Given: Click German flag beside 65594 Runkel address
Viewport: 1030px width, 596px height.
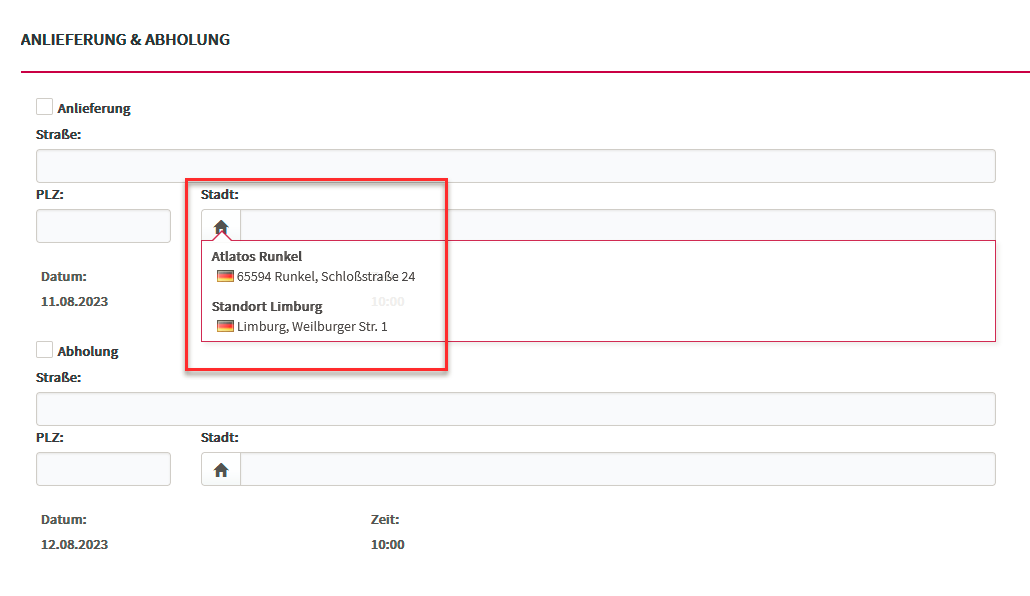Looking at the screenshot, I should click(225, 276).
